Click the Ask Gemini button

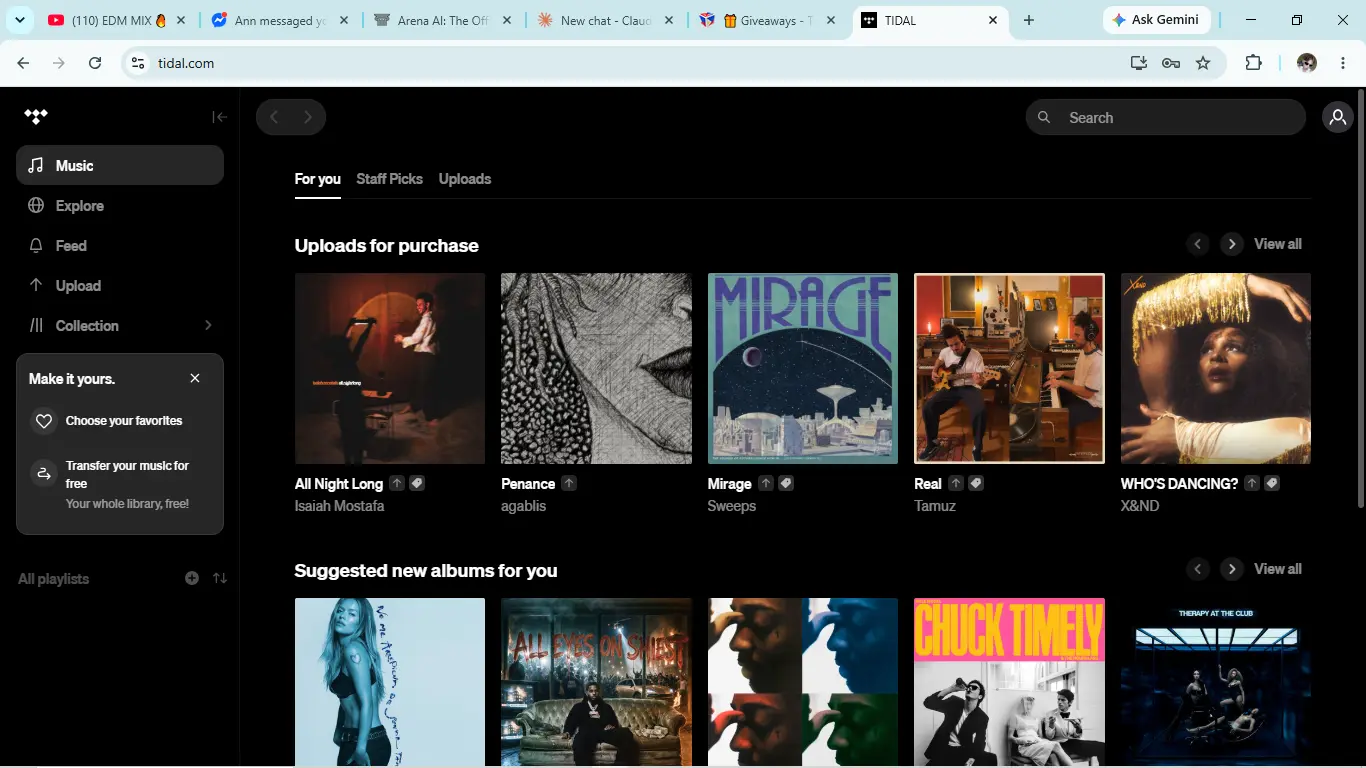click(1158, 20)
